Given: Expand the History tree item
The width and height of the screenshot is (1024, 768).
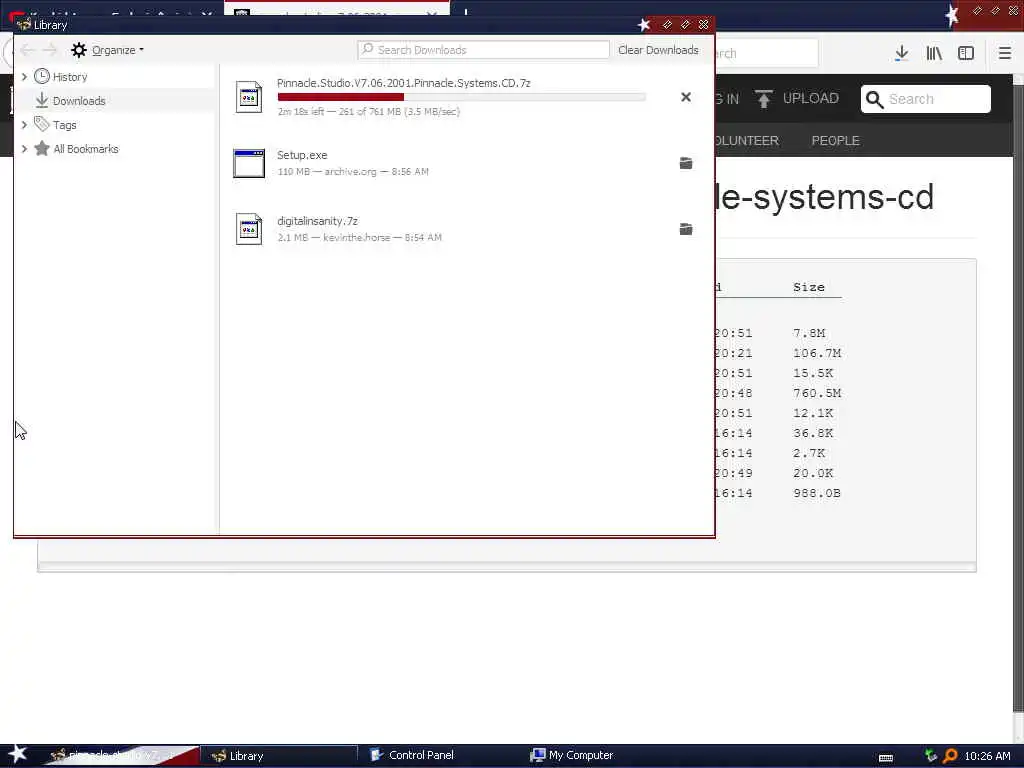Looking at the screenshot, I should [x=24, y=77].
